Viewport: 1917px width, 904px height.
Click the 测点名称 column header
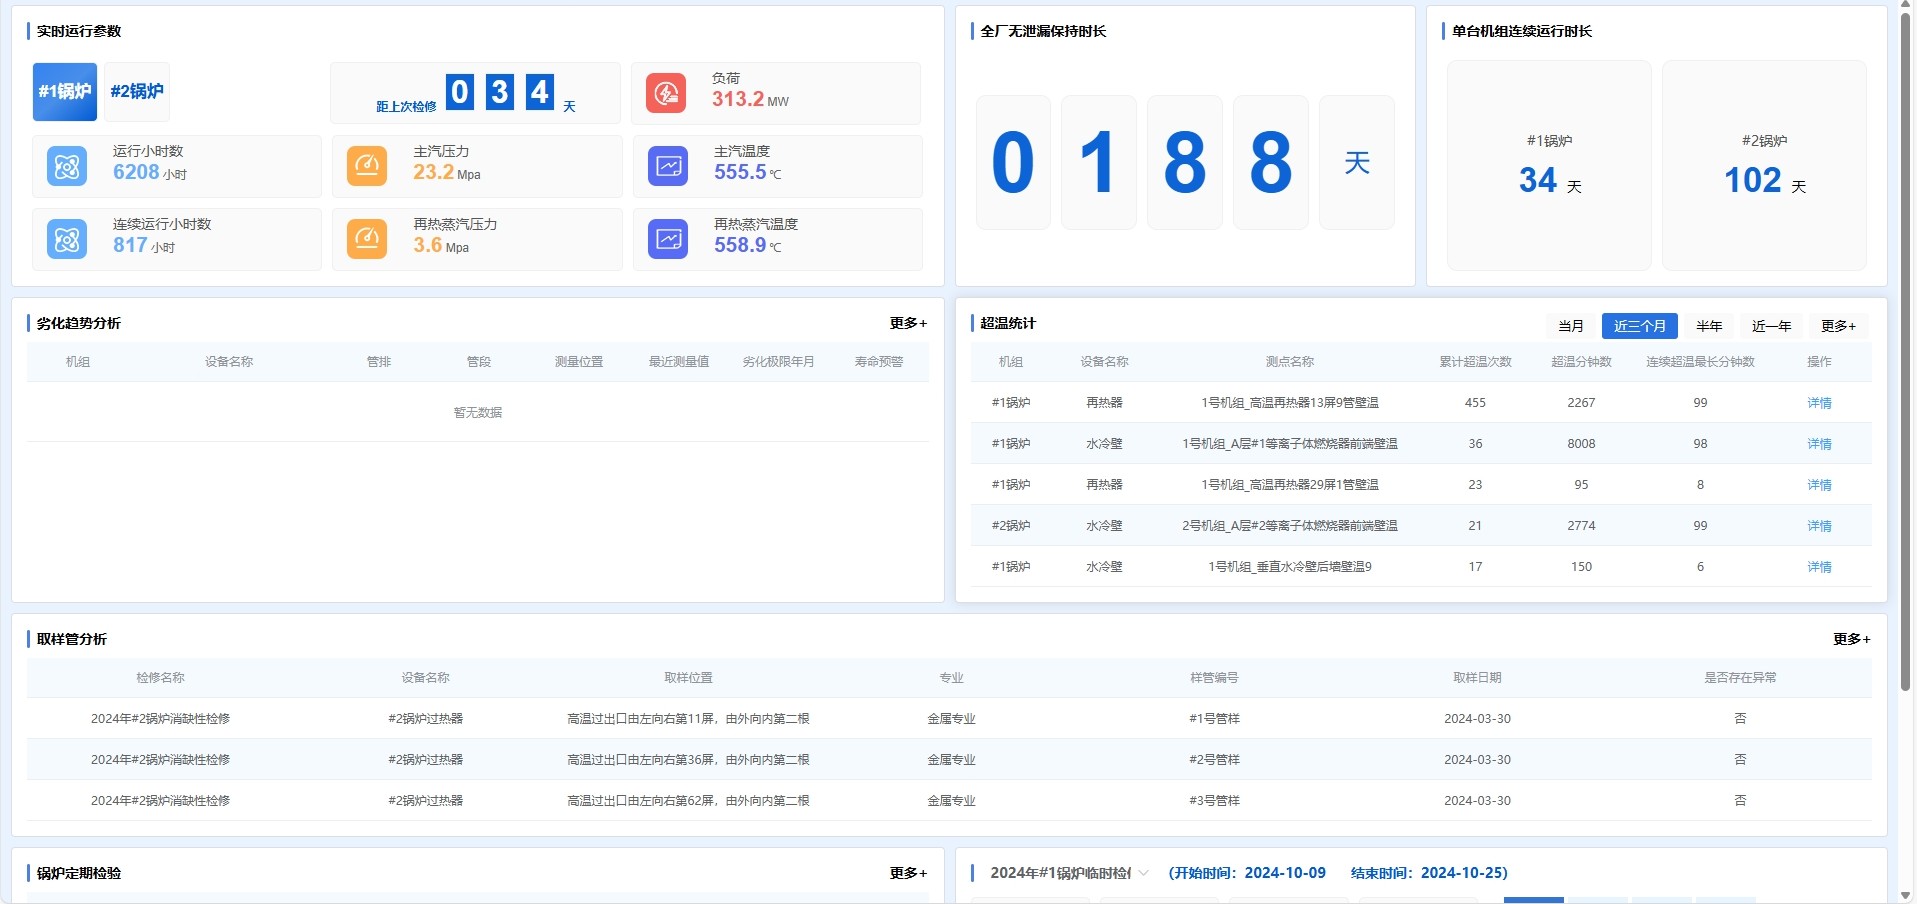pyautogui.click(x=1289, y=362)
